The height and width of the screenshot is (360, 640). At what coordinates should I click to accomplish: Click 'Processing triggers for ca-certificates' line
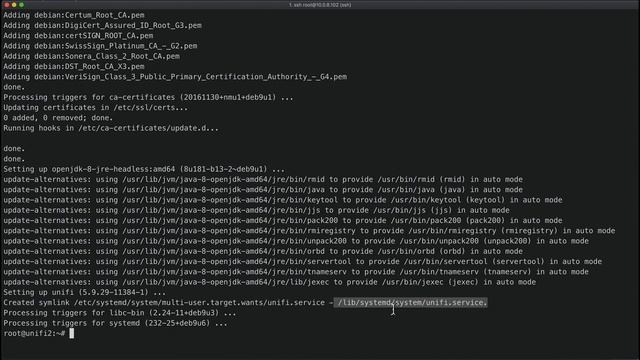point(148,97)
